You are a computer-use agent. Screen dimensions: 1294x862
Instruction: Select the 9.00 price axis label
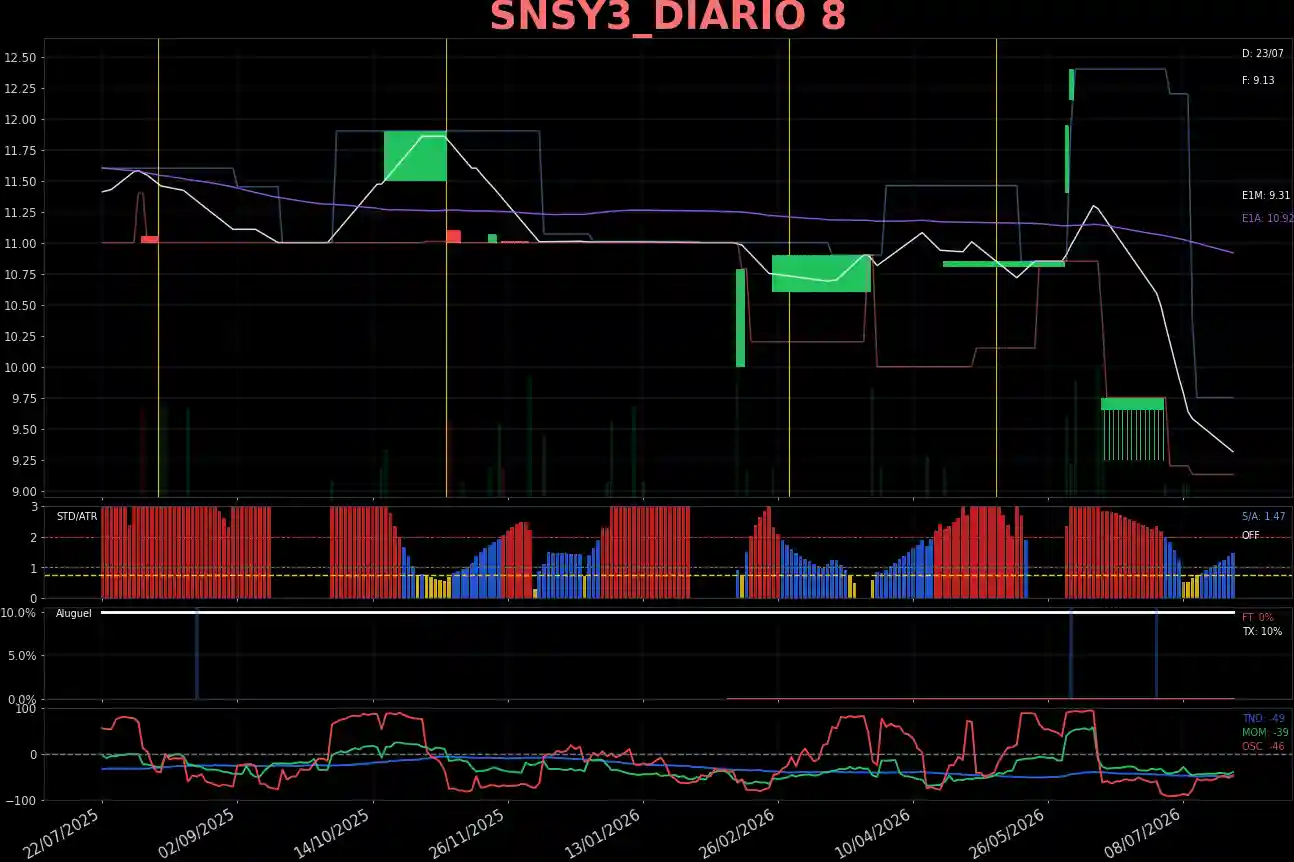(24, 492)
